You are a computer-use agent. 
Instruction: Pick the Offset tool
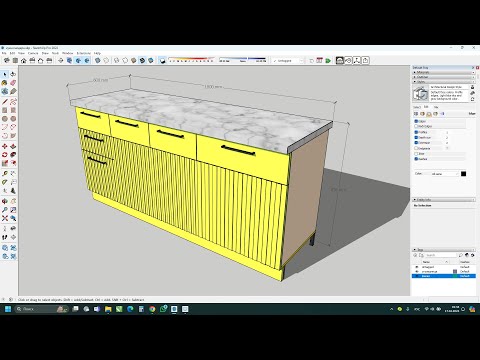[x=13, y=163]
